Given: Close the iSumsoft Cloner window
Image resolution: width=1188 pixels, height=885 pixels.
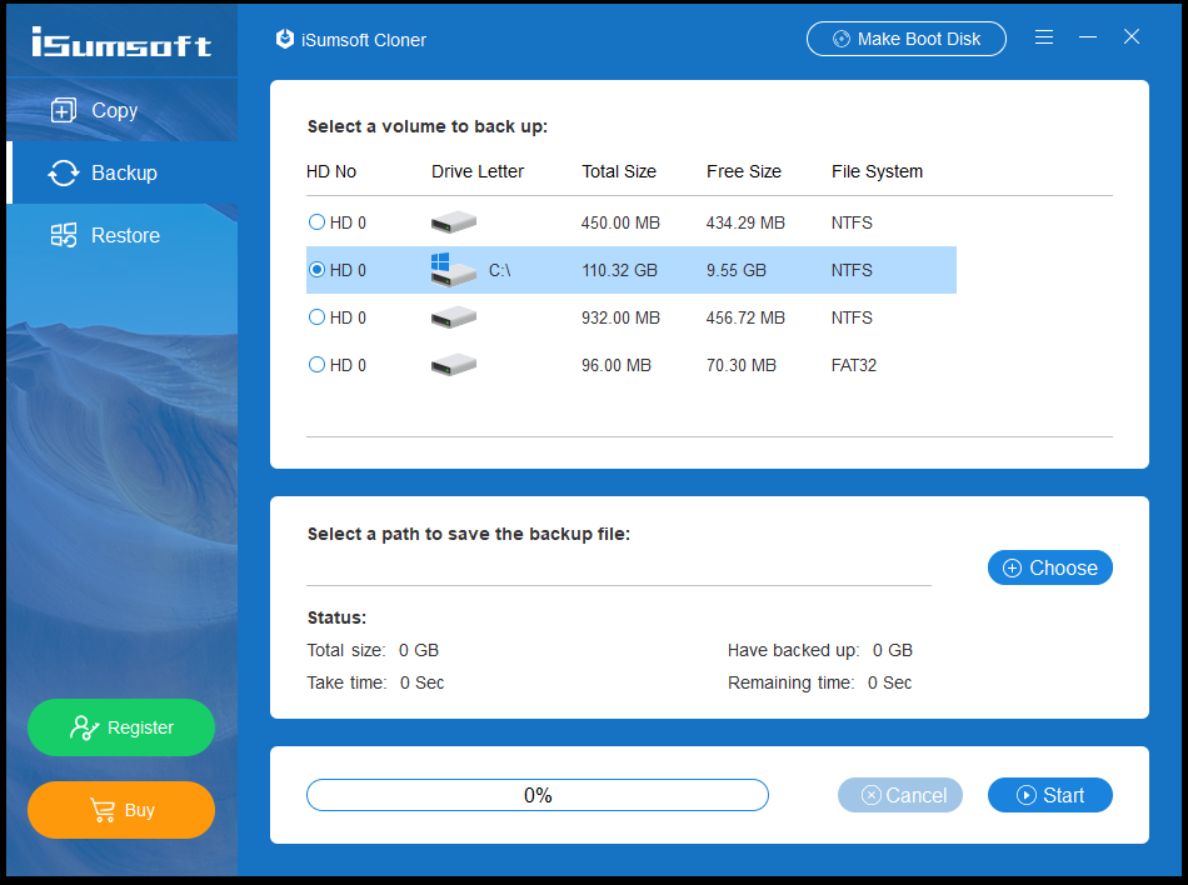Looking at the screenshot, I should click(1131, 37).
